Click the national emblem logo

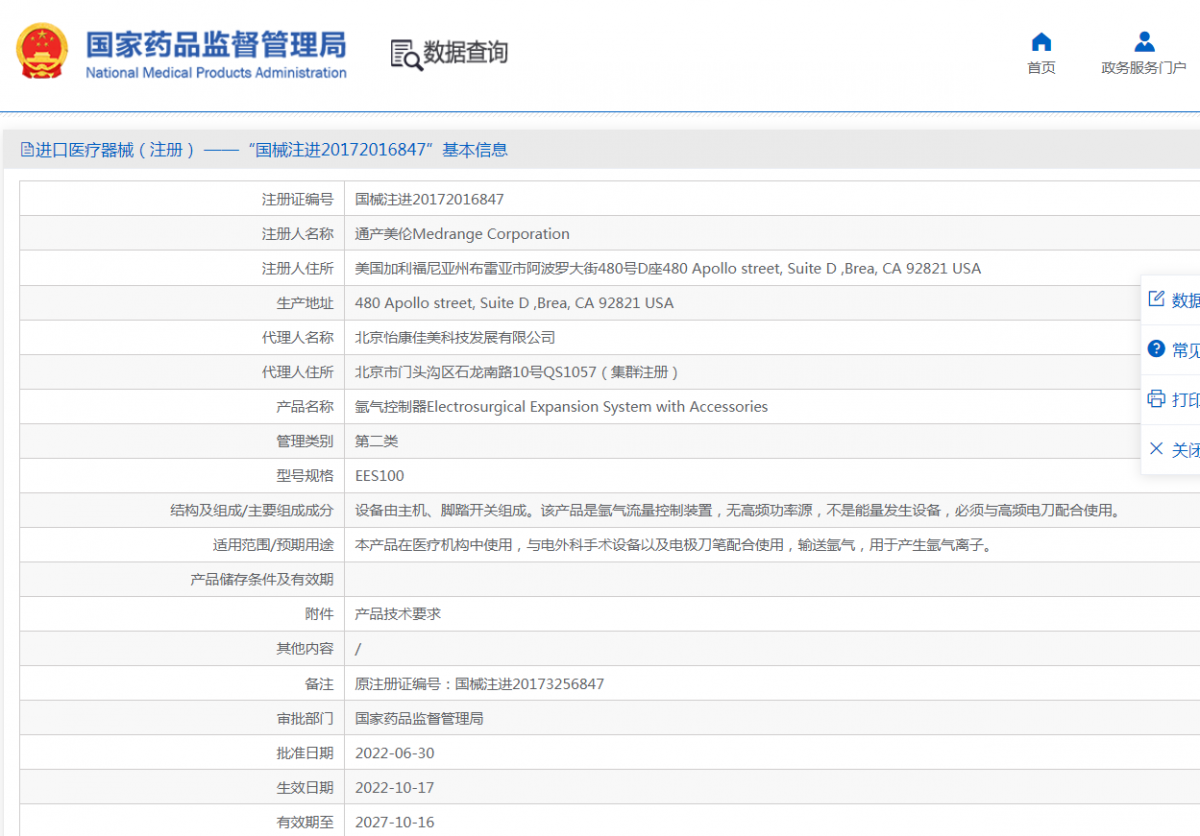pyautogui.click(x=43, y=51)
